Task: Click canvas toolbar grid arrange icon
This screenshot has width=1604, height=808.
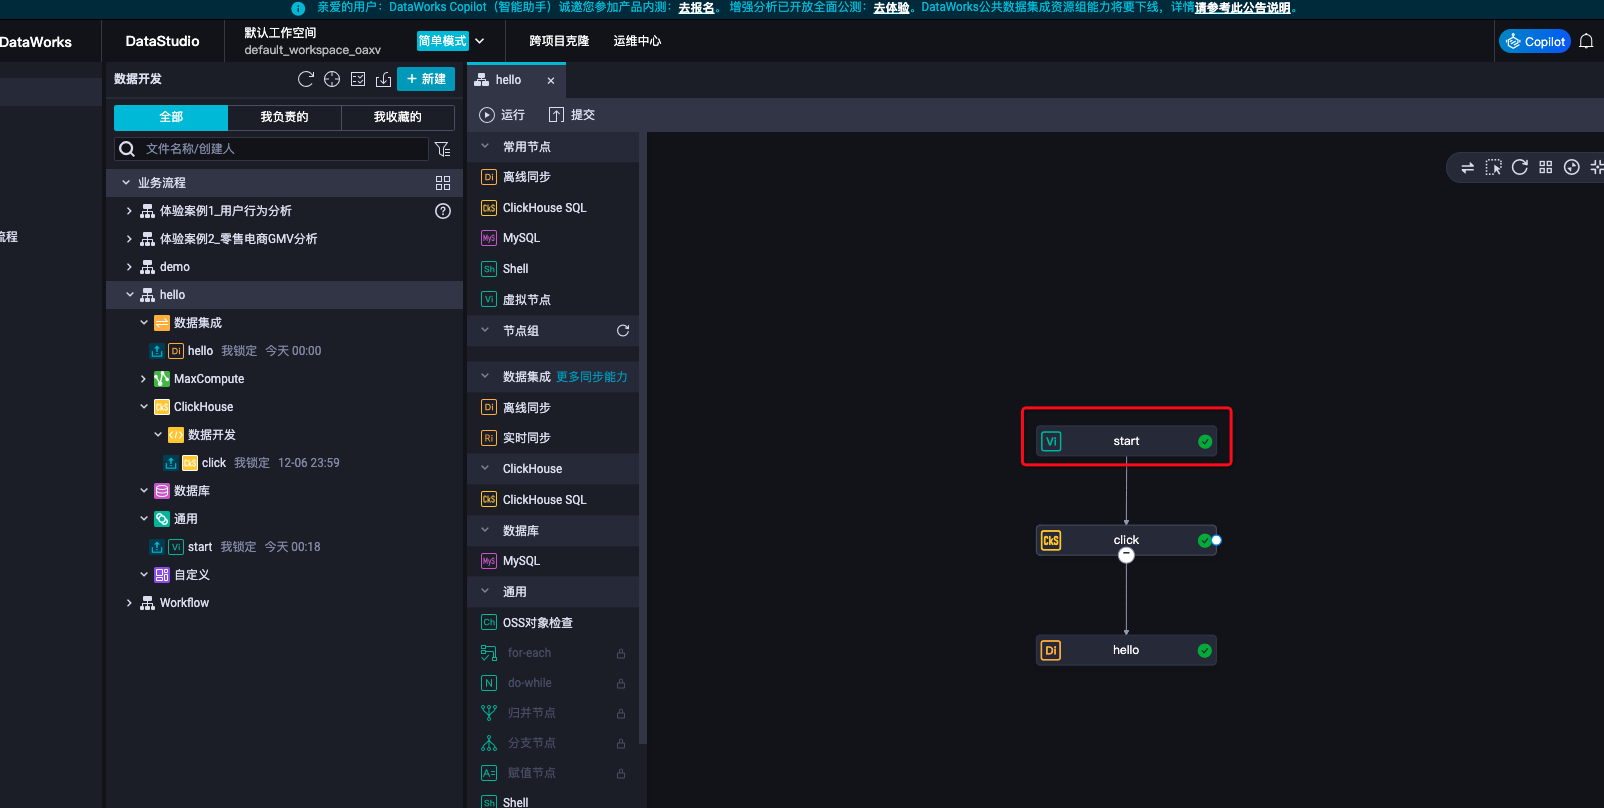Action: pos(1545,167)
